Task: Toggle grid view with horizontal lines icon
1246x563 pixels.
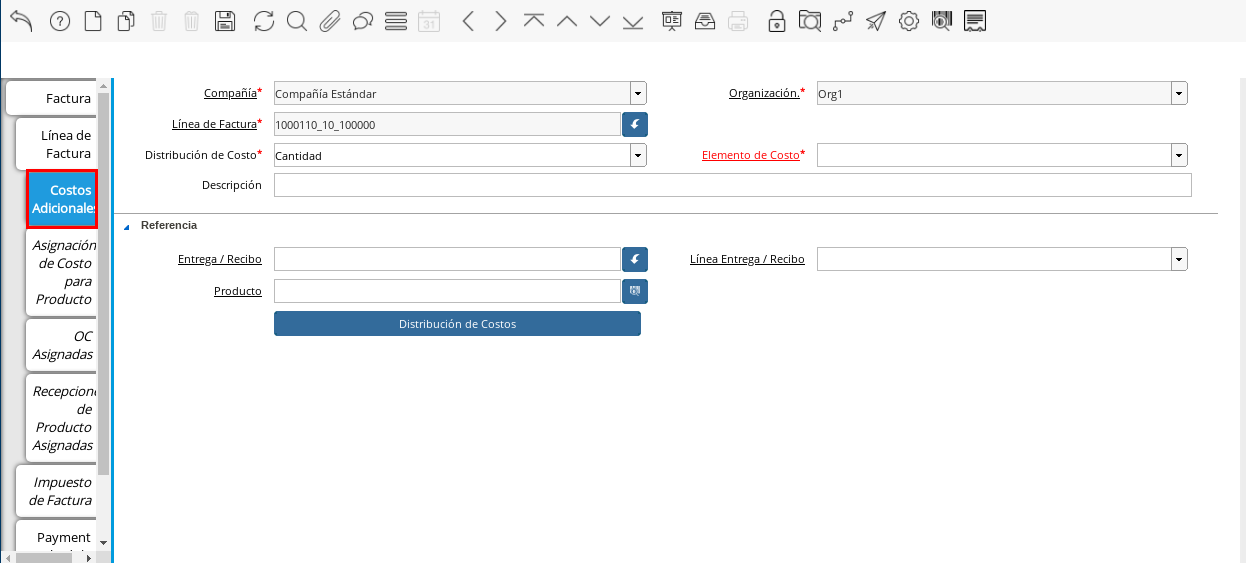Action: click(x=396, y=21)
